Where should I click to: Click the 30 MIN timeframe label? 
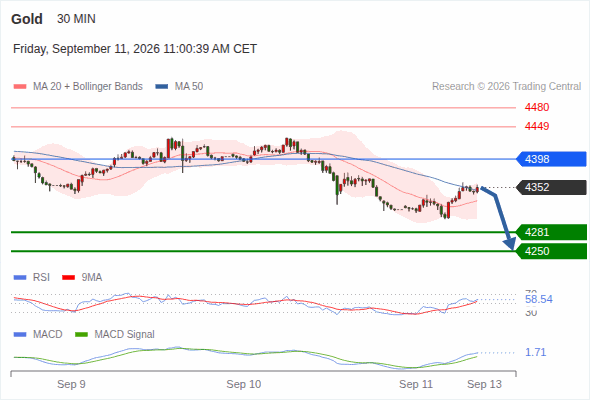coord(76,19)
